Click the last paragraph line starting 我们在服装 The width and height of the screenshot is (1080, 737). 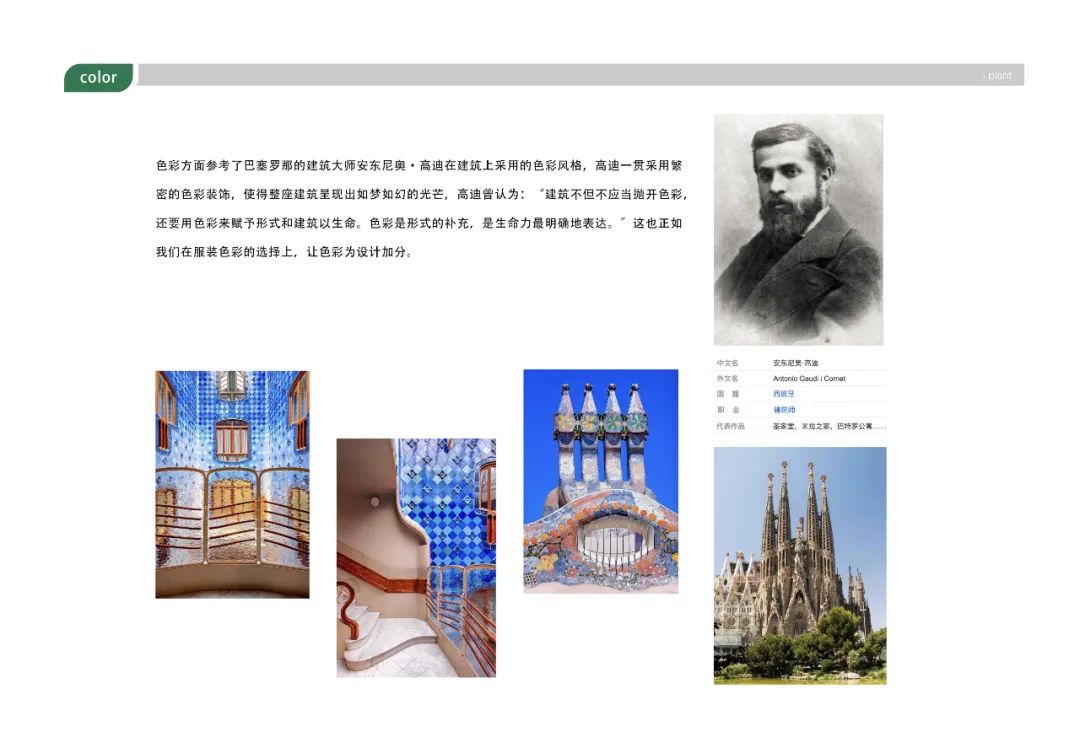284,252
